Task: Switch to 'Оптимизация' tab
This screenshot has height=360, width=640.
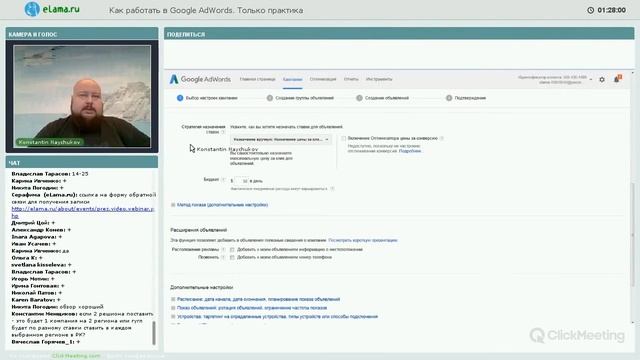Action: click(x=323, y=79)
